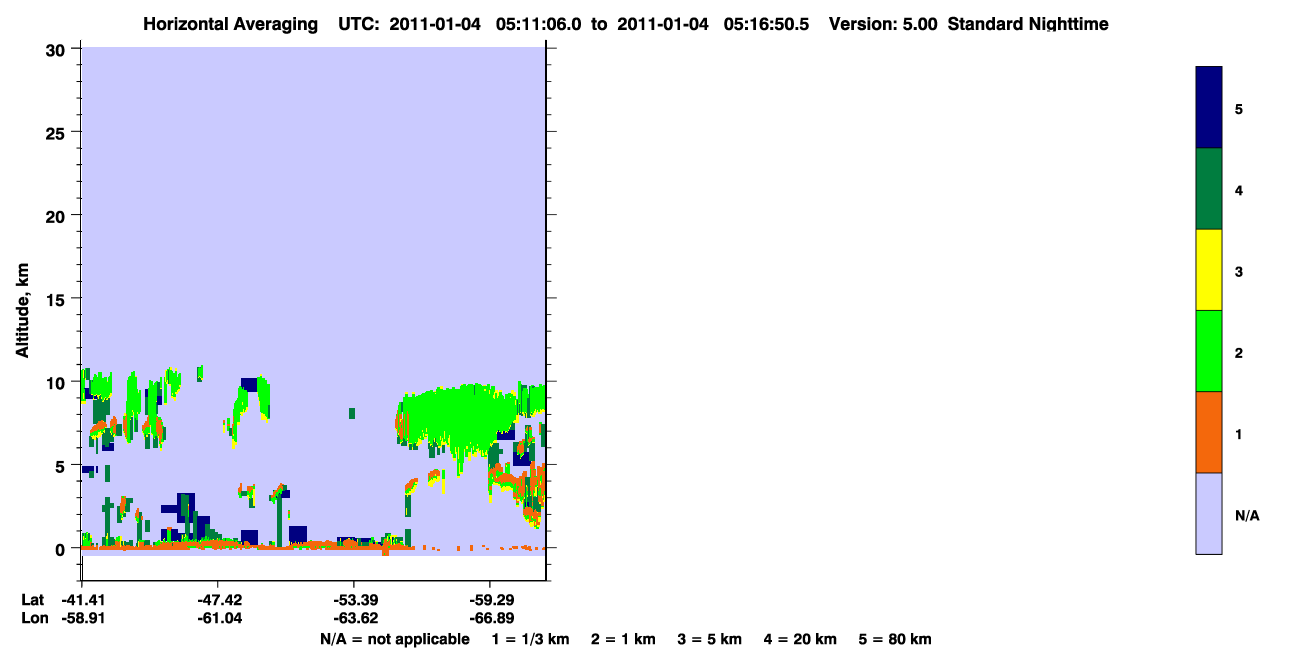
Task: Click the altitude tick label 25
Action: click(58, 132)
